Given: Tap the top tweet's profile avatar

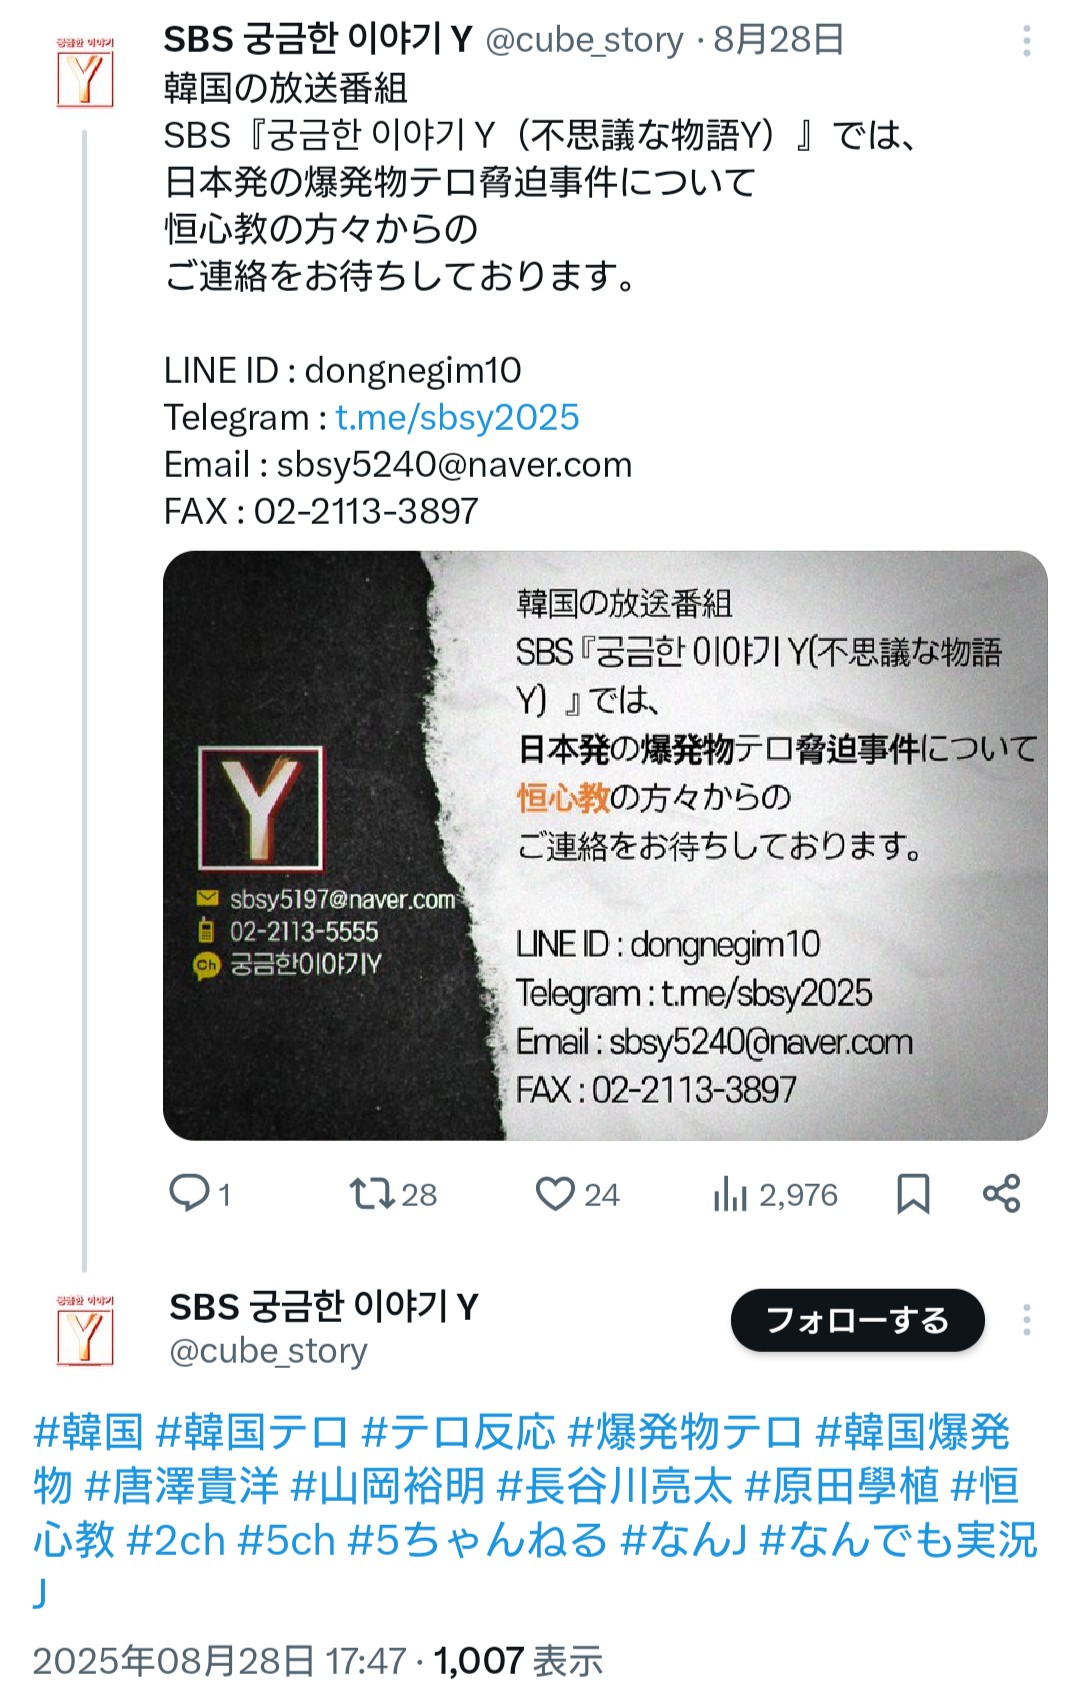Looking at the screenshot, I should [x=85, y=73].
